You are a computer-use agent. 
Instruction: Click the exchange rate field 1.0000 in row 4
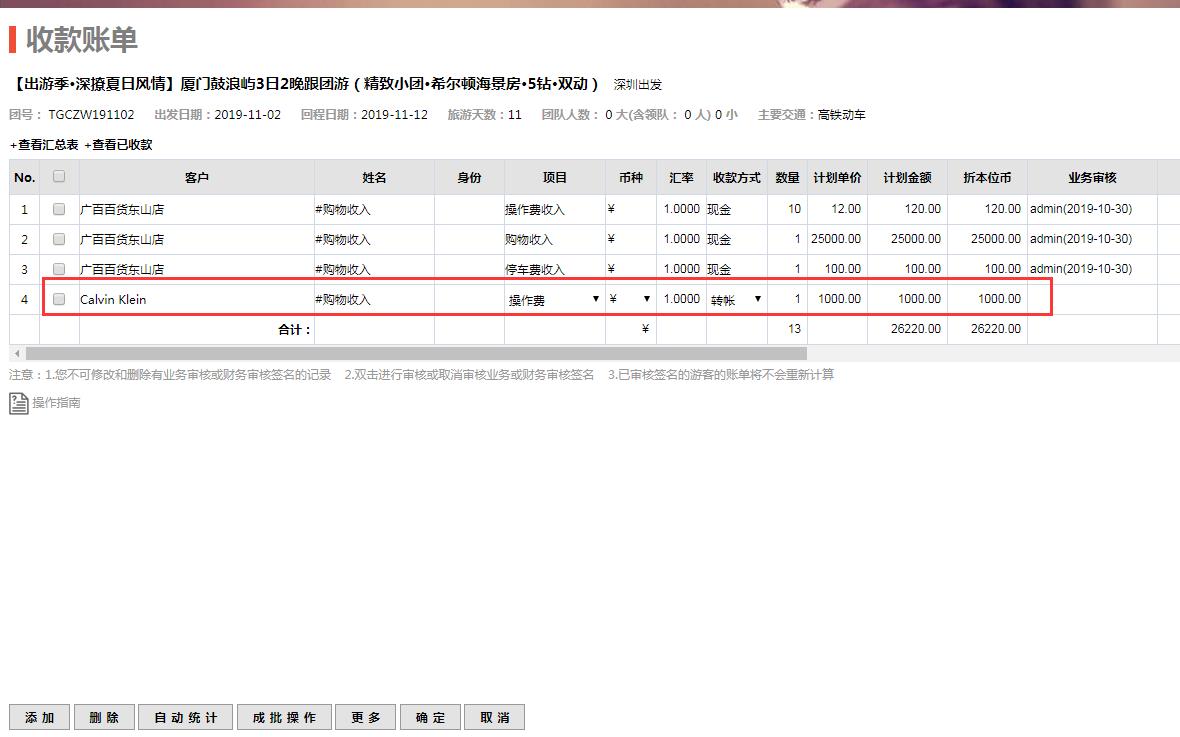pyautogui.click(x=681, y=299)
